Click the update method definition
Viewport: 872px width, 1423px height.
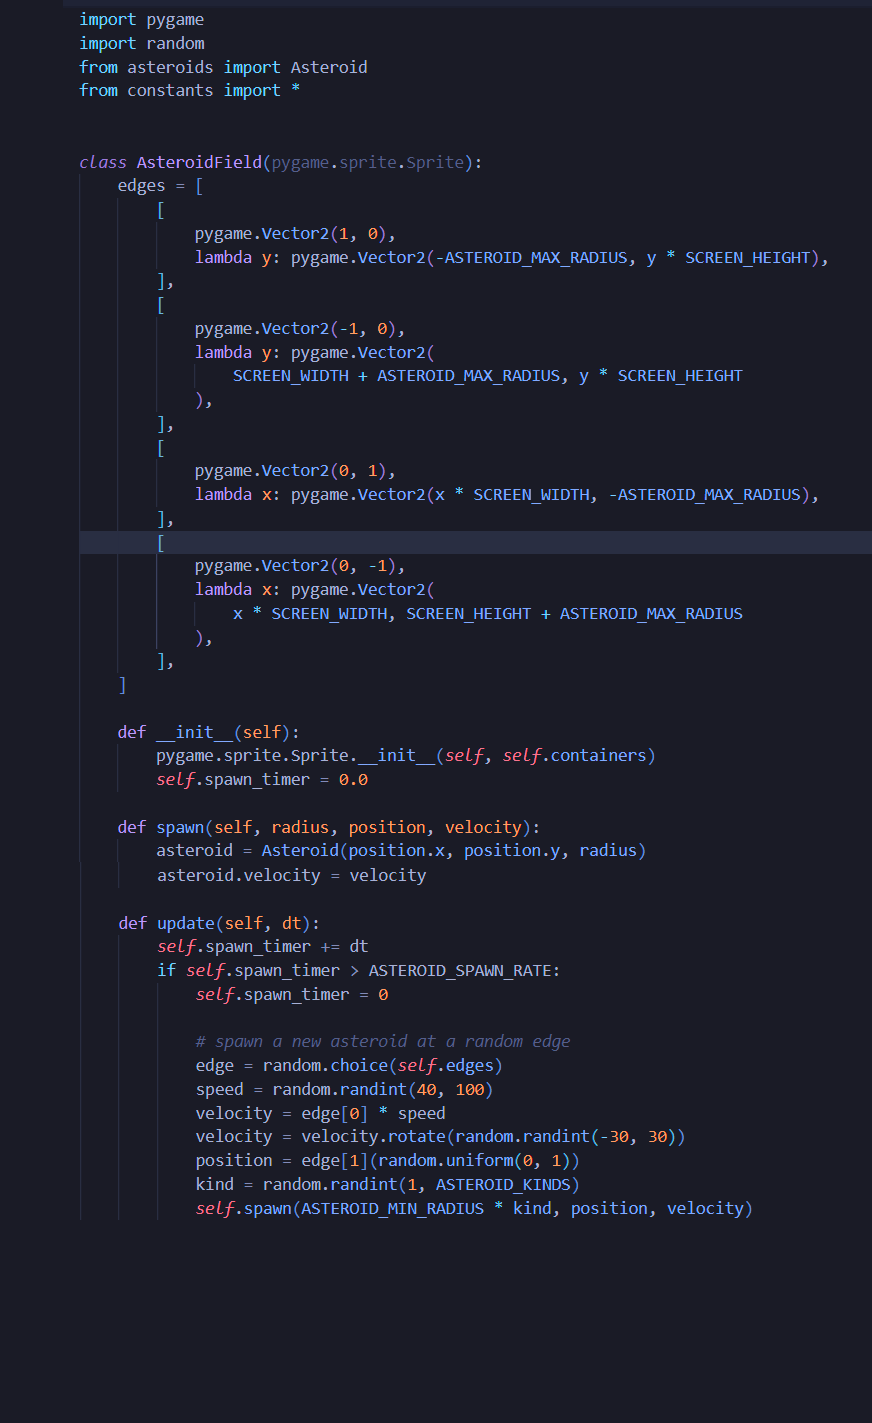[219, 923]
